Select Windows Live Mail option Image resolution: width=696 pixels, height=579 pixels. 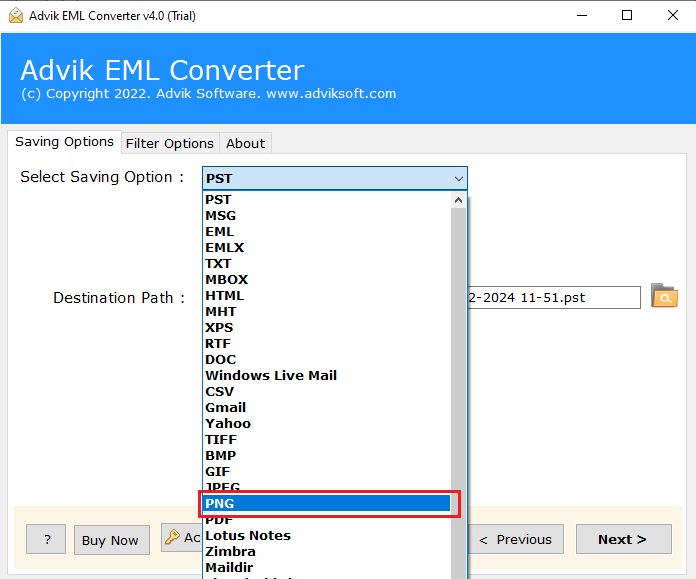tap(327, 376)
